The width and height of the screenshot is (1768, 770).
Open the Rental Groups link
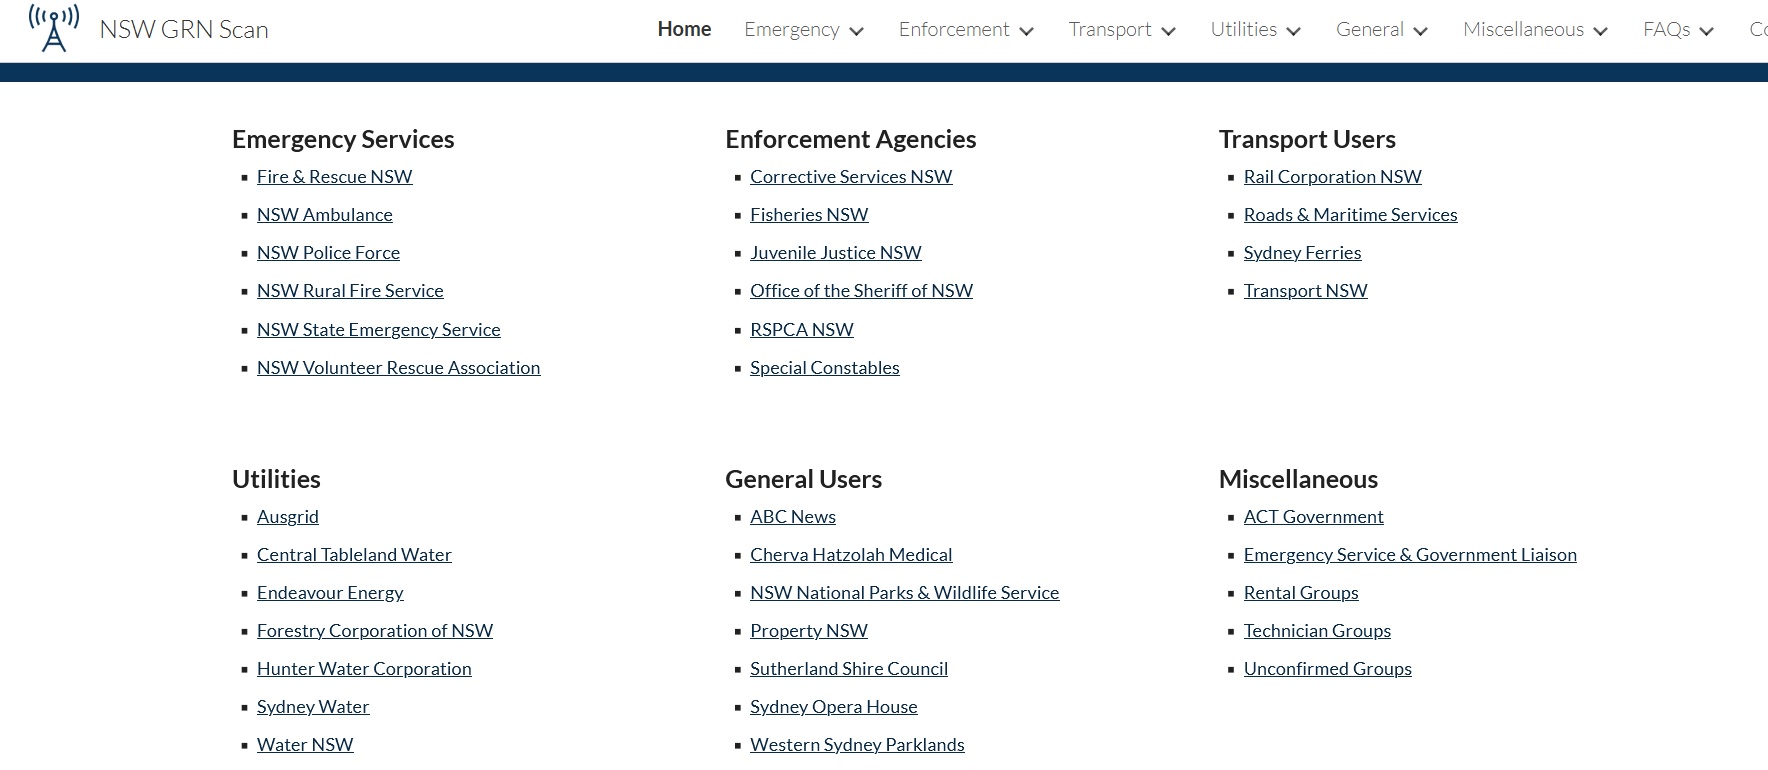coord(1301,593)
